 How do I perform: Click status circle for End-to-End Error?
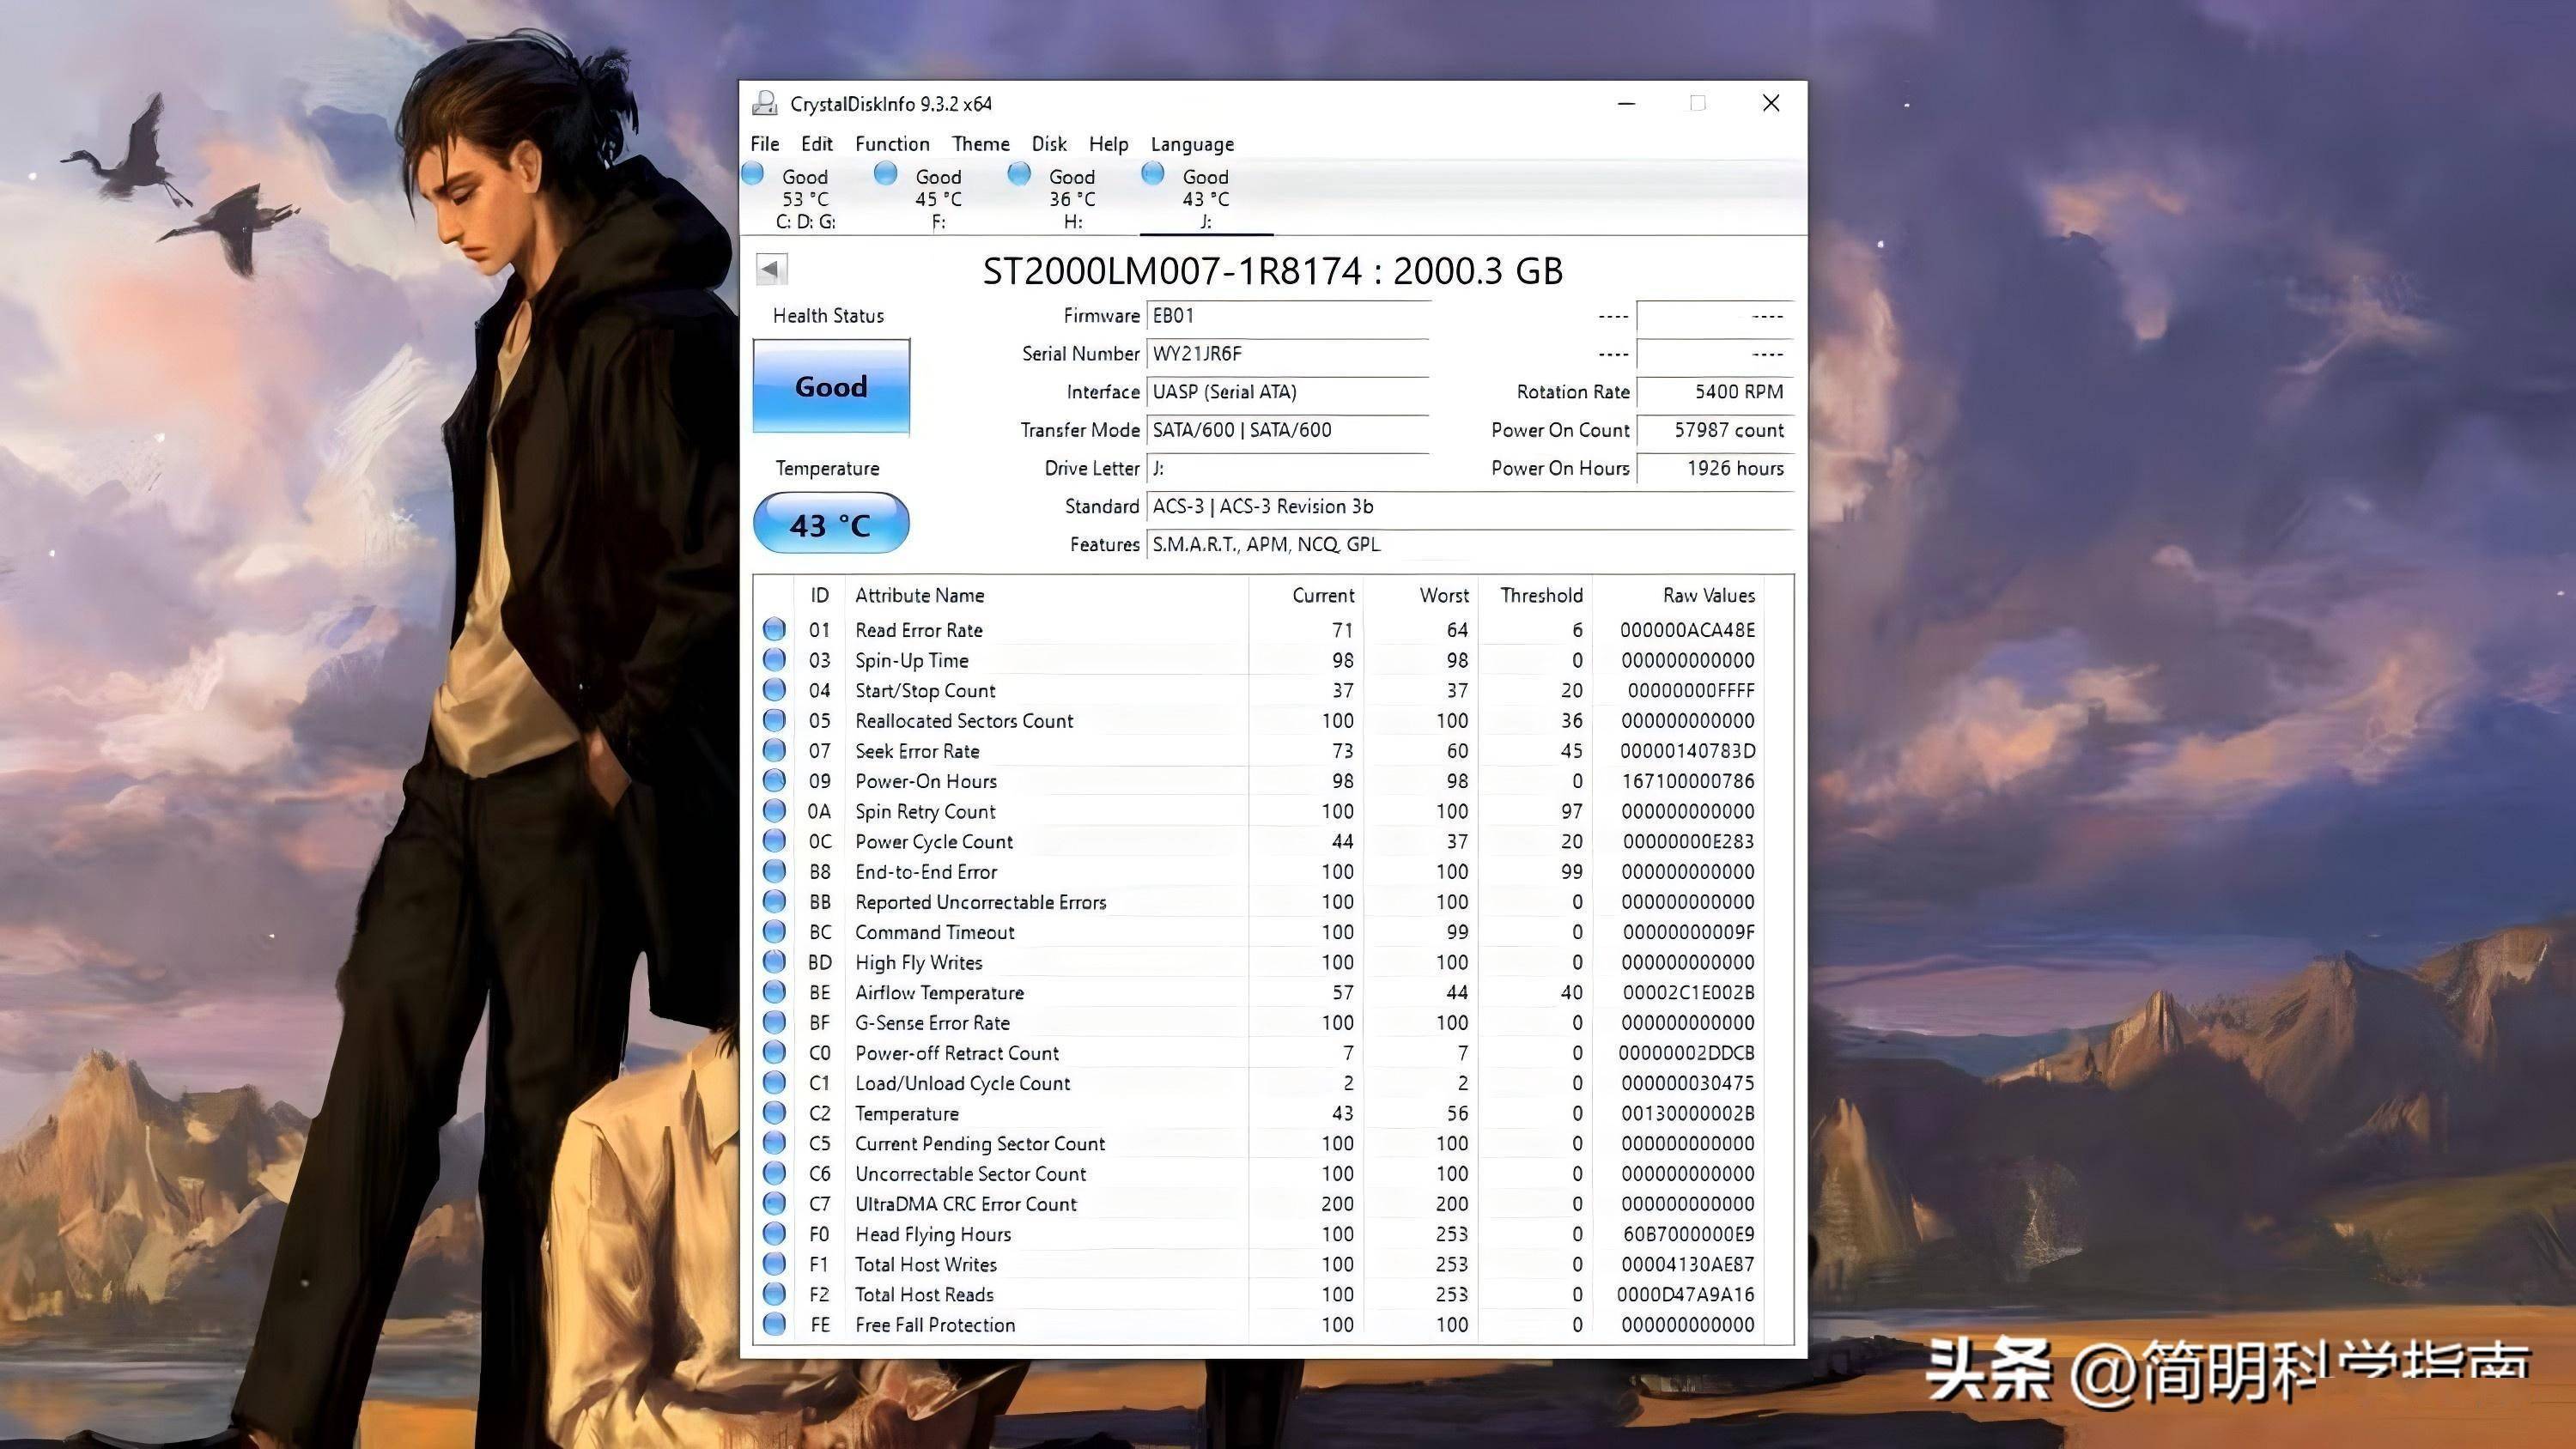pyautogui.click(x=774, y=871)
